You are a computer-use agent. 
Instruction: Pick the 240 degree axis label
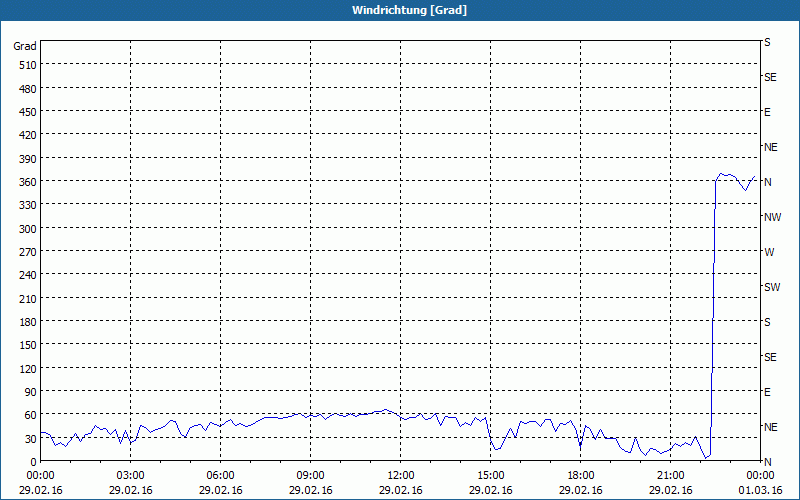[x=29, y=275]
